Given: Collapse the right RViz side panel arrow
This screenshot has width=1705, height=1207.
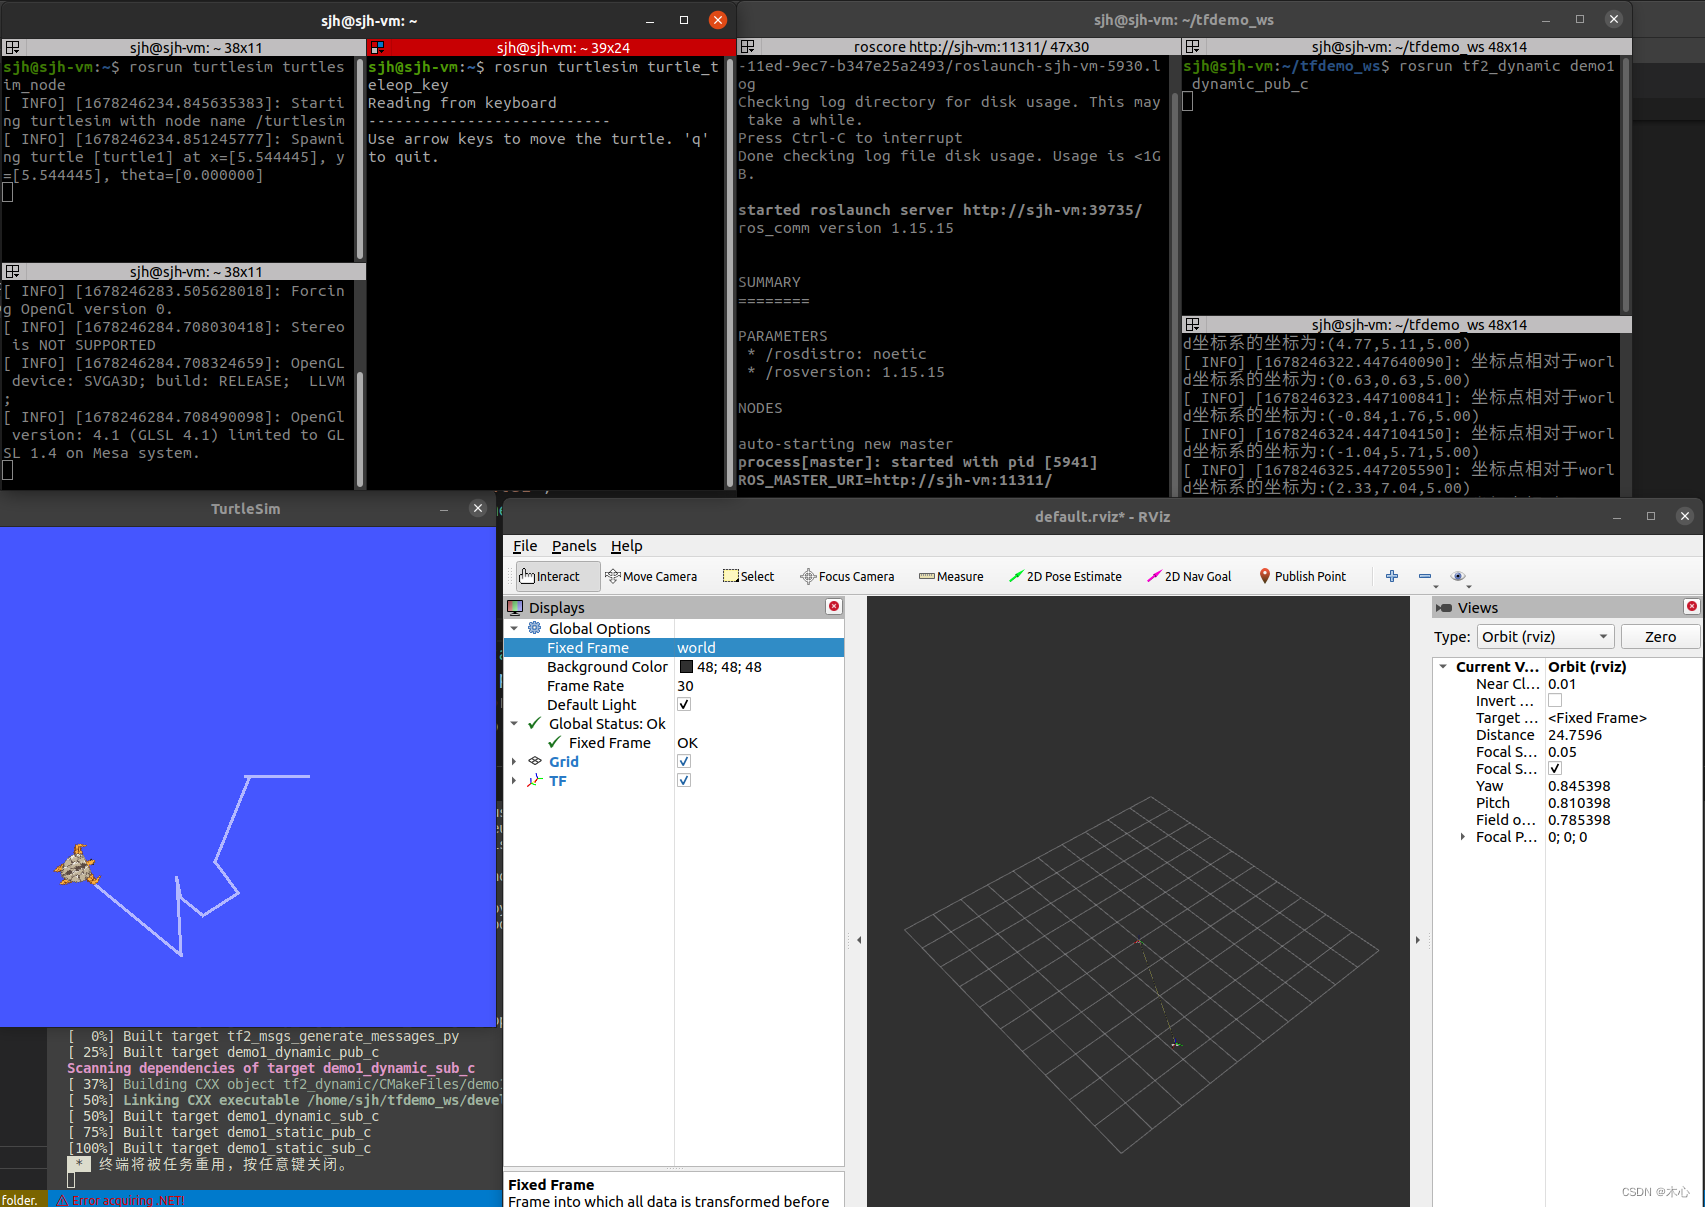Looking at the screenshot, I should click(1418, 940).
